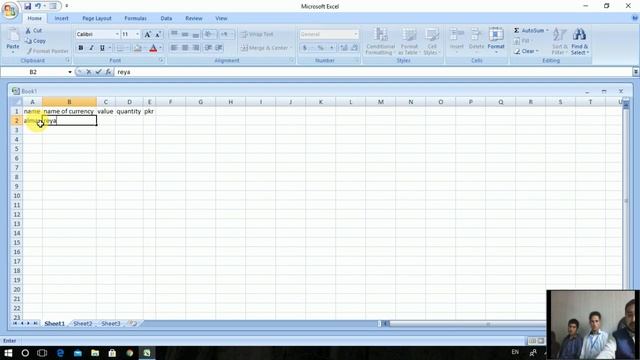Open Format cells button in Cells group

(496, 40)
